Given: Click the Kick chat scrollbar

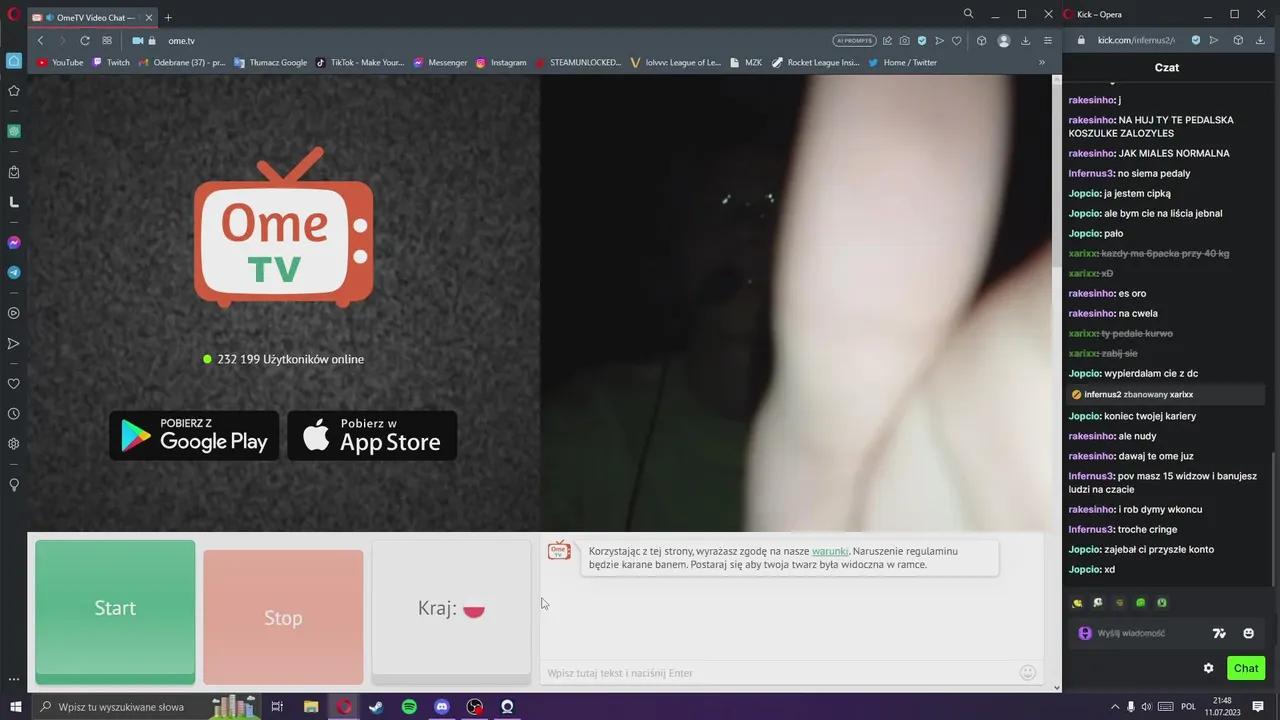Looking at the screenshot, I should point(1273,520).
